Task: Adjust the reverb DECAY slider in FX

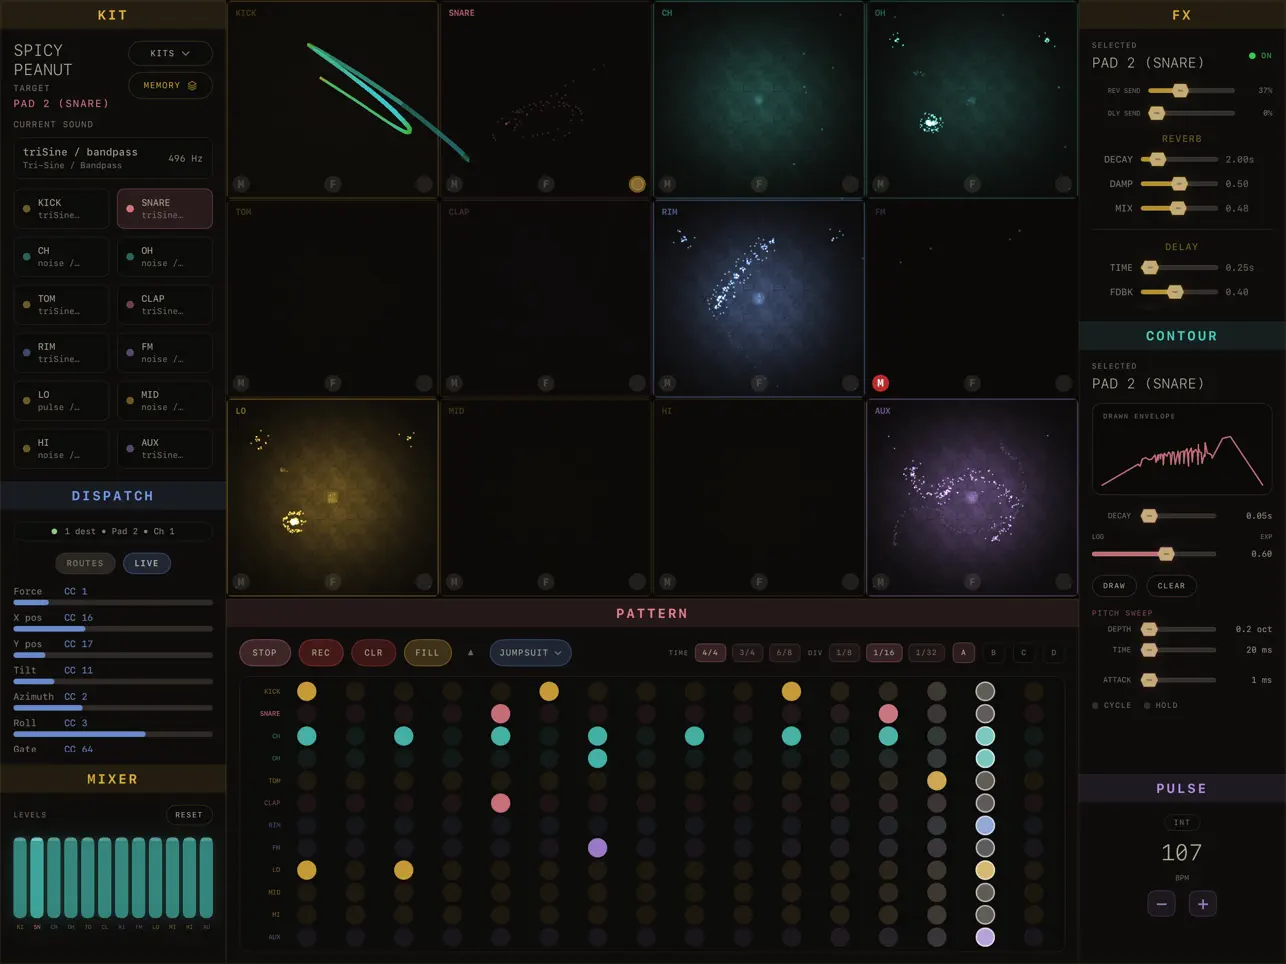Action: pos(1180,159)
